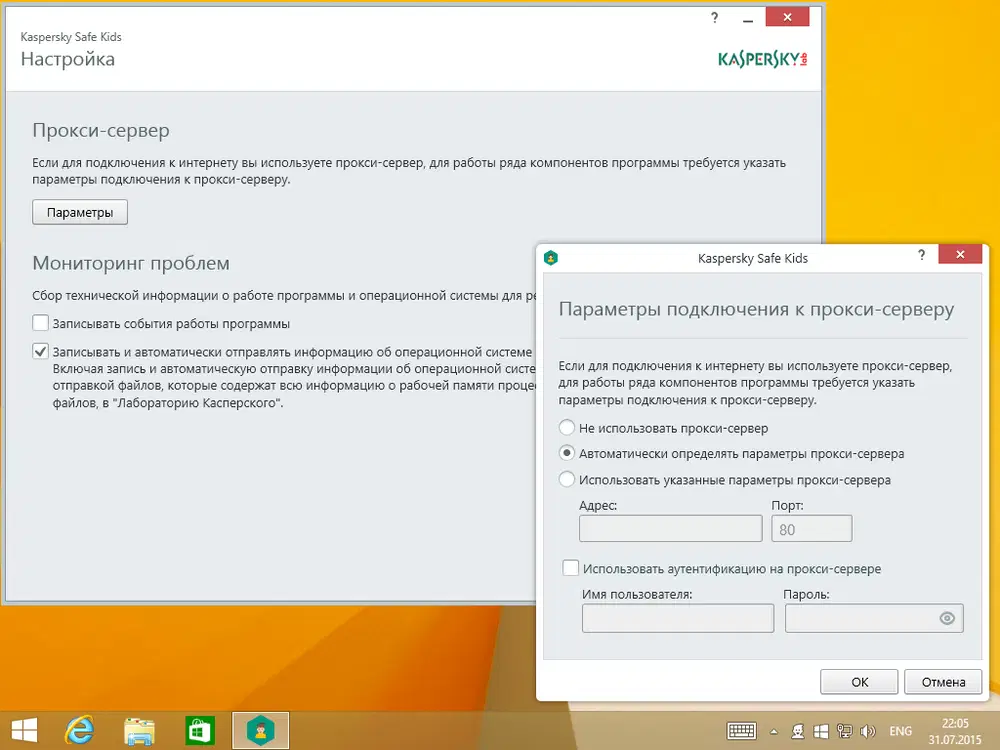The width and height of the screenshot is (1000, 750).
Task: Confirm dialog with OK button
Action: [859, 682]
